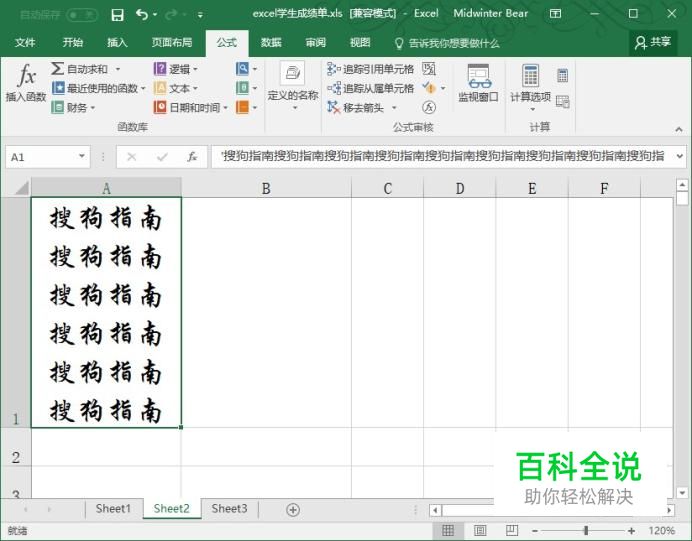Click the AutoSum sigma icon

coord(57,69)
